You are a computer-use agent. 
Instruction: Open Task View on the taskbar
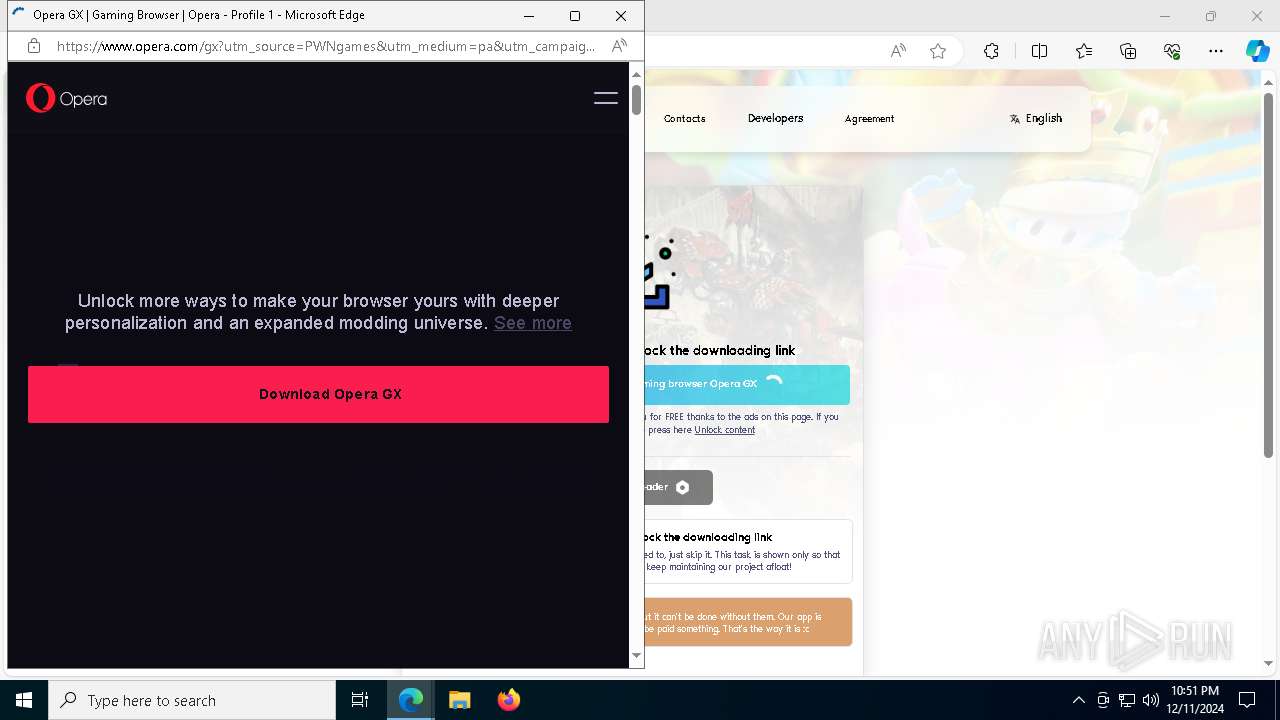coord(360,700)
